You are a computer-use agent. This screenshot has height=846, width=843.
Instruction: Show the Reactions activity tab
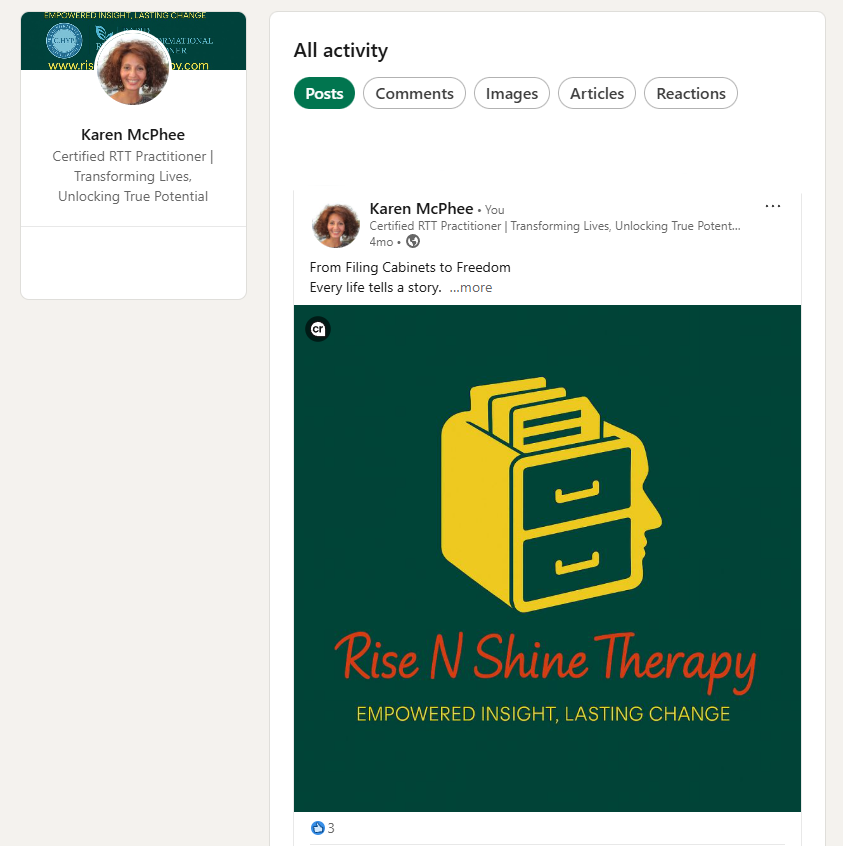point(691,93)
